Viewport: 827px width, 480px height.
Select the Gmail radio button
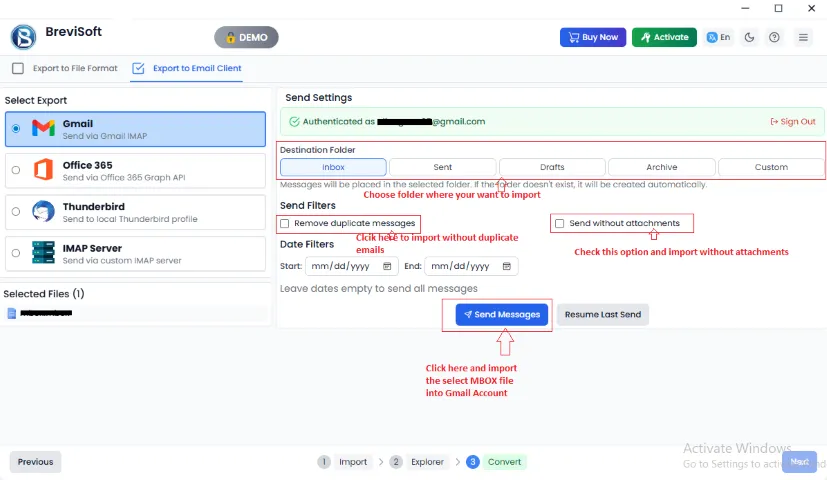pyautogui.click(x=16, y=129)
